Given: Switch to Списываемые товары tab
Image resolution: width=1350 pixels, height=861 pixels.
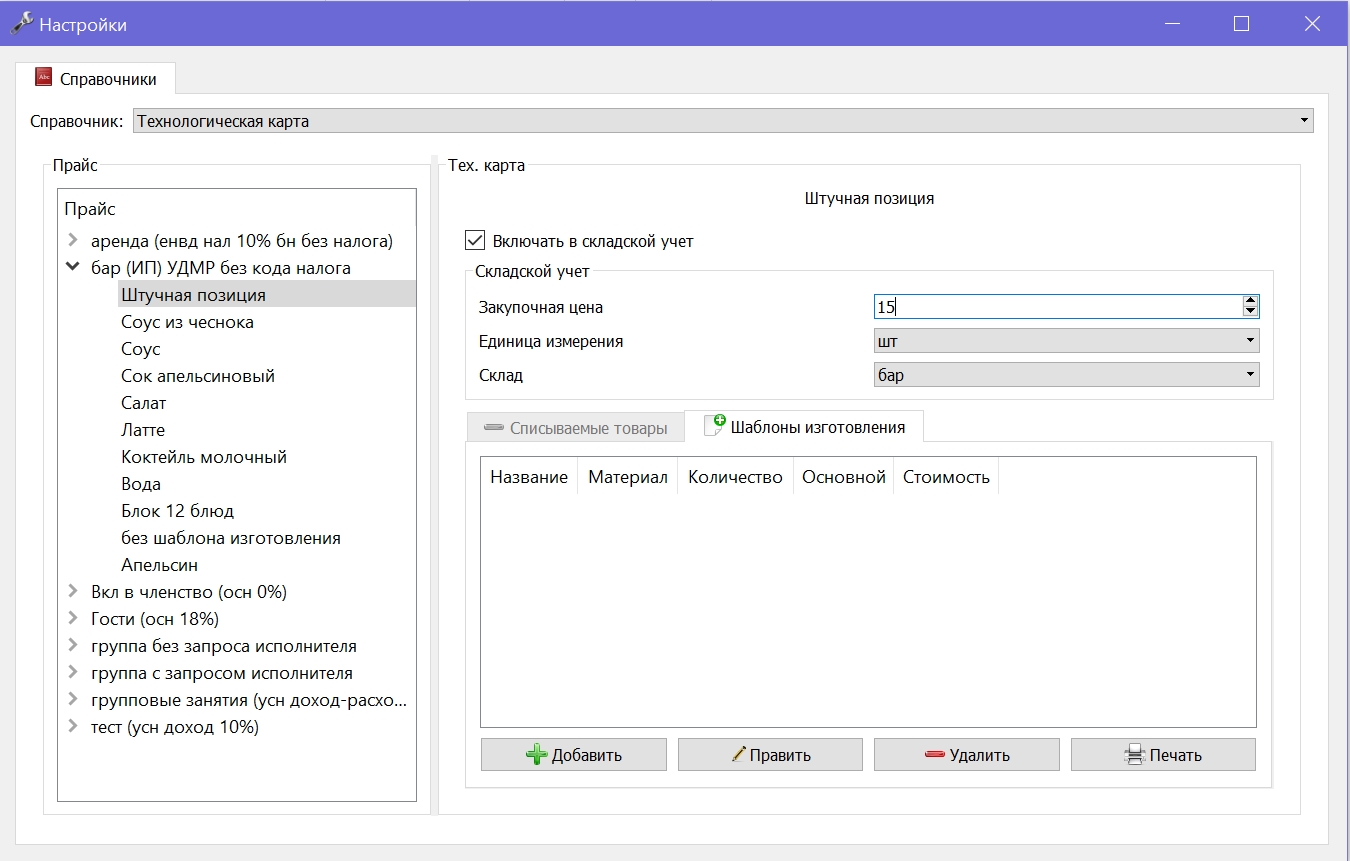Looking at the screenshot, I should [x=575, y=428].
